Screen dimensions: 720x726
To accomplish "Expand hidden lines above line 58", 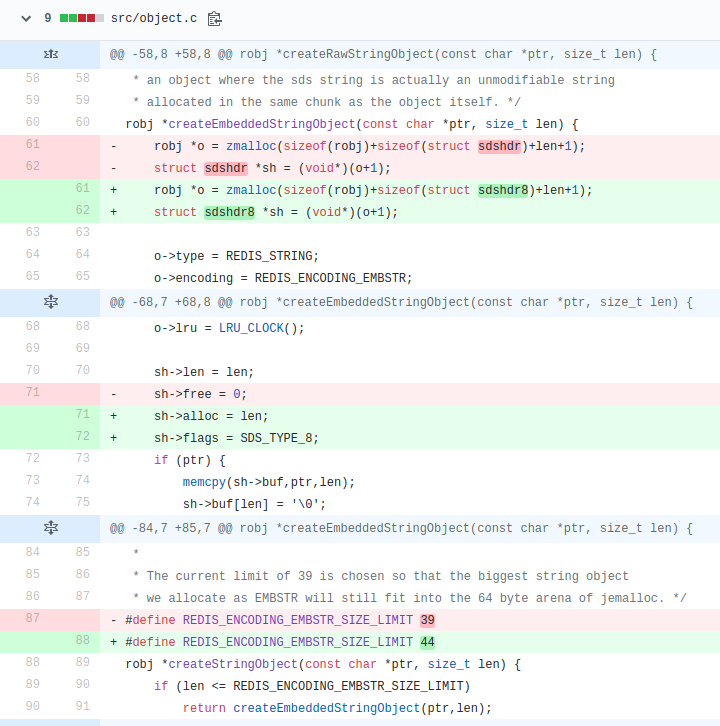I will tap(50, 53).
